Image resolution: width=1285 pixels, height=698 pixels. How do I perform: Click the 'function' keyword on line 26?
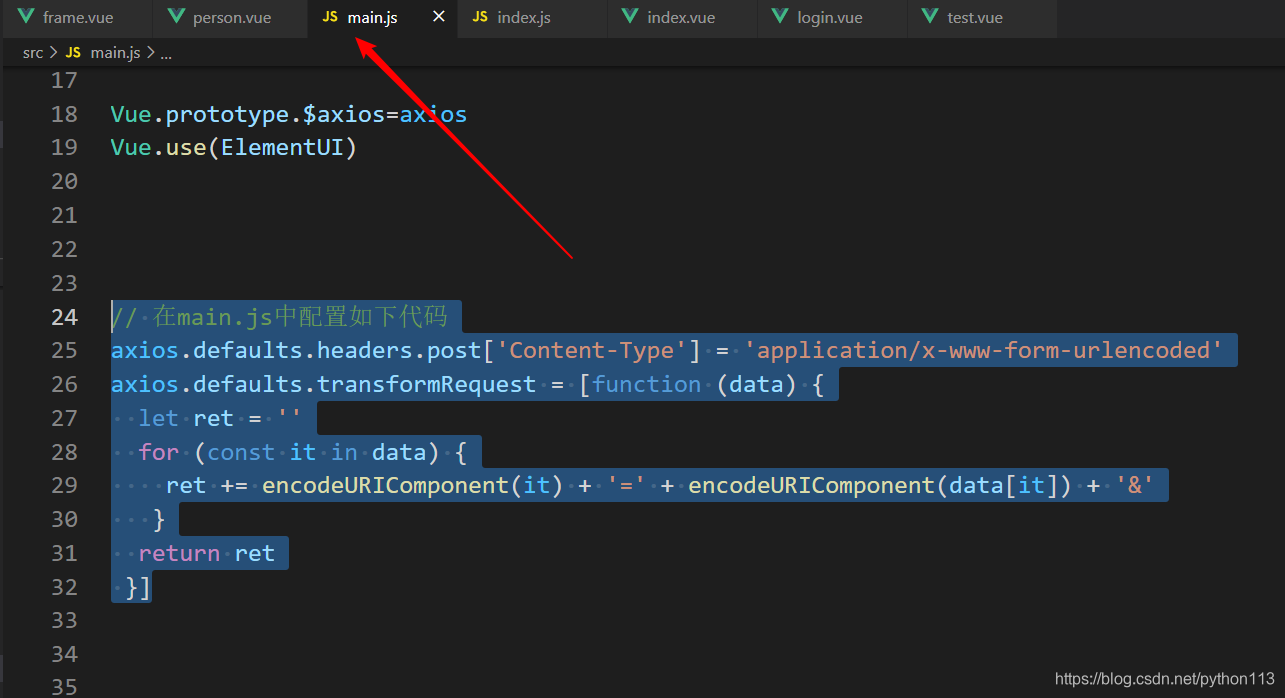click(x=647, y=384)
